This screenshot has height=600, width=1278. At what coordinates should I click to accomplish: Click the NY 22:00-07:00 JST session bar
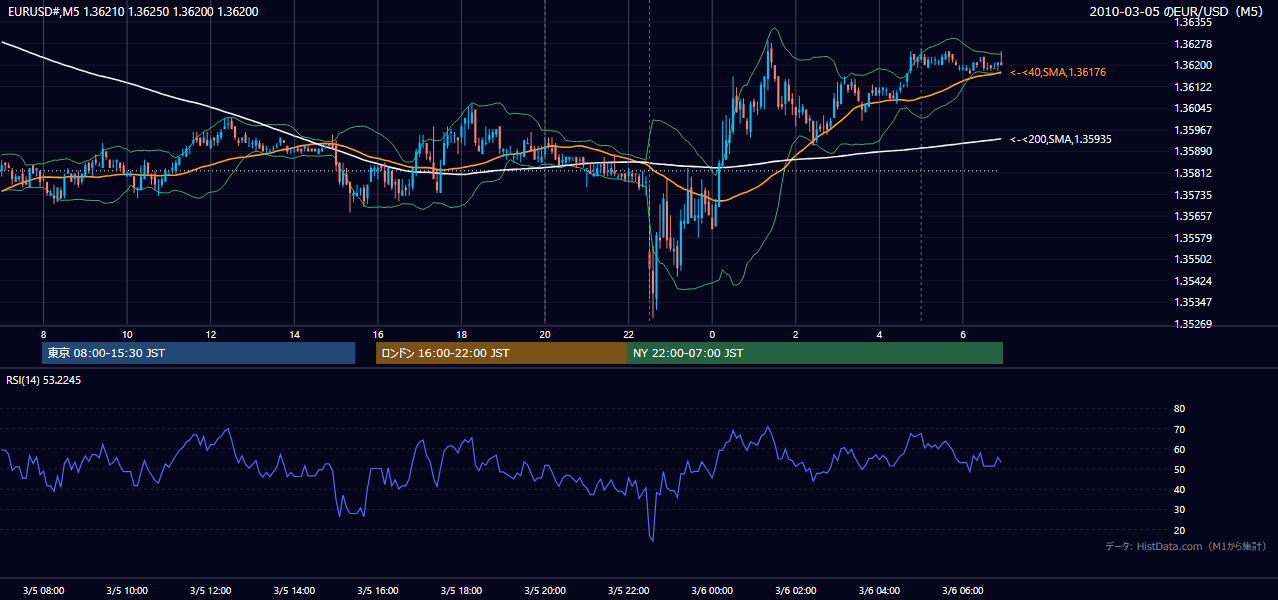click(x=815, y=353)
